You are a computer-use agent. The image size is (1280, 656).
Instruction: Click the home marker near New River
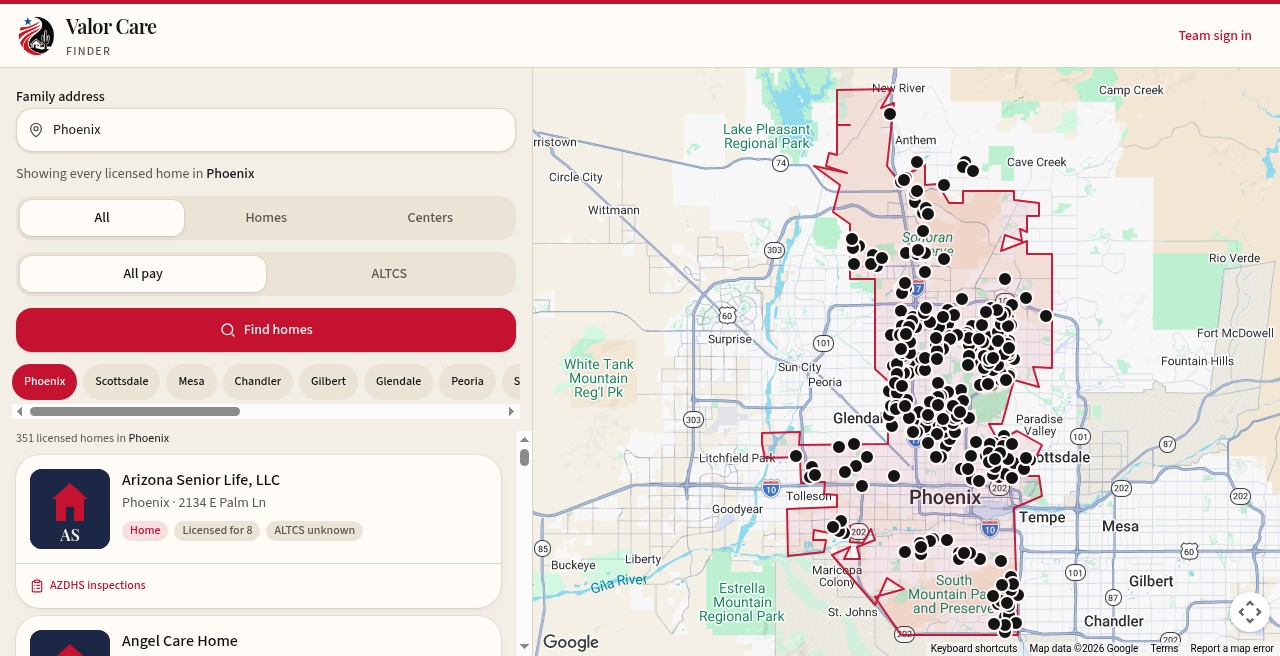pos(890,114)
